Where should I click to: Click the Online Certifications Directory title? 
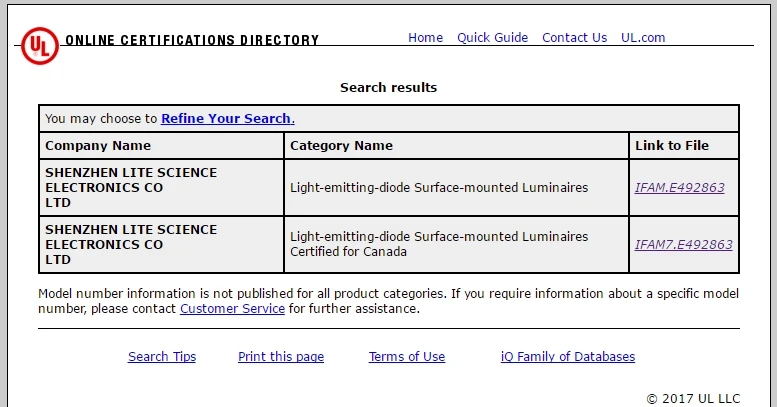coord(192,40)
